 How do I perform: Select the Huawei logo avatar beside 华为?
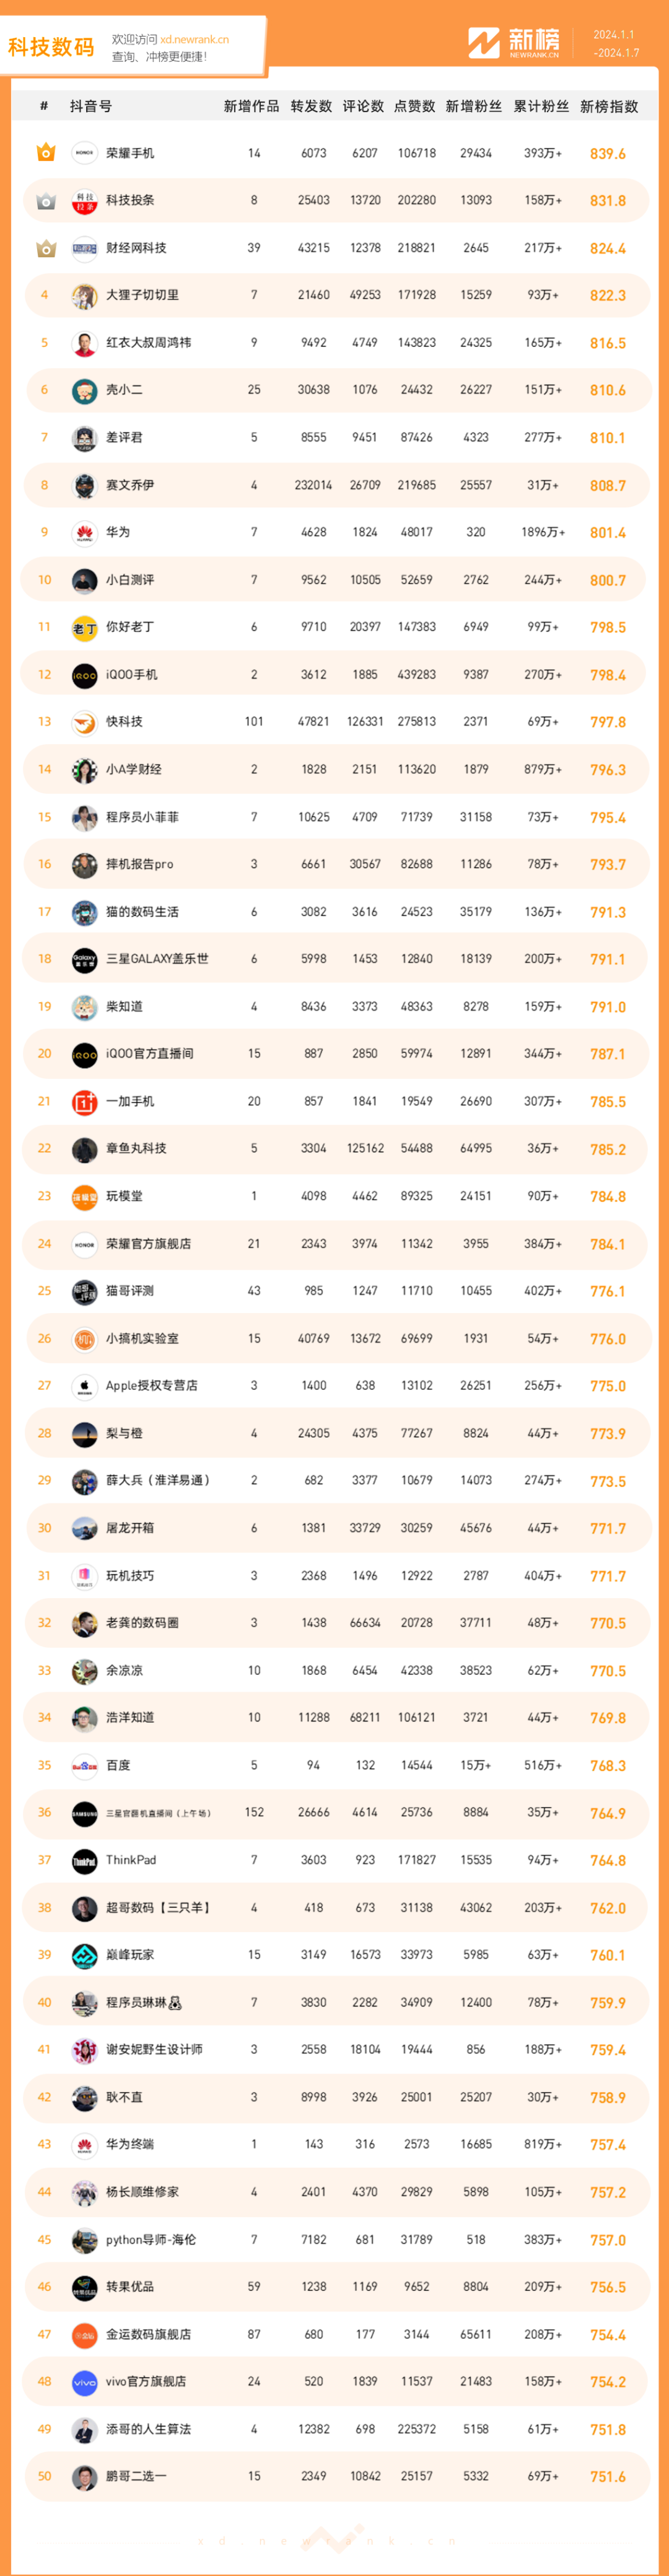point(85,533)
